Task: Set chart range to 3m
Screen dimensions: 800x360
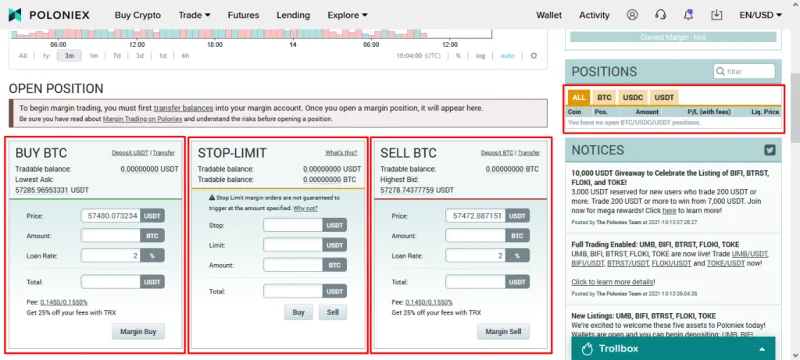Action: tap(69, 56)
